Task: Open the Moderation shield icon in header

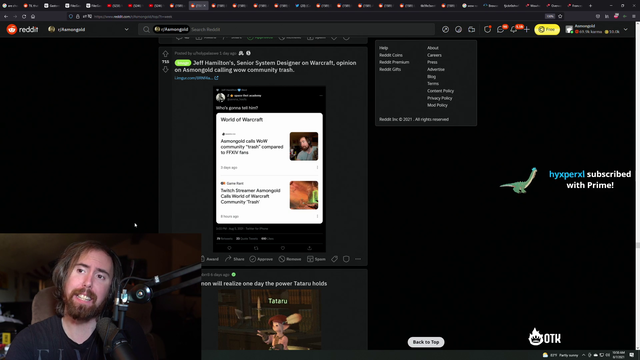Action: pos(487,29)
